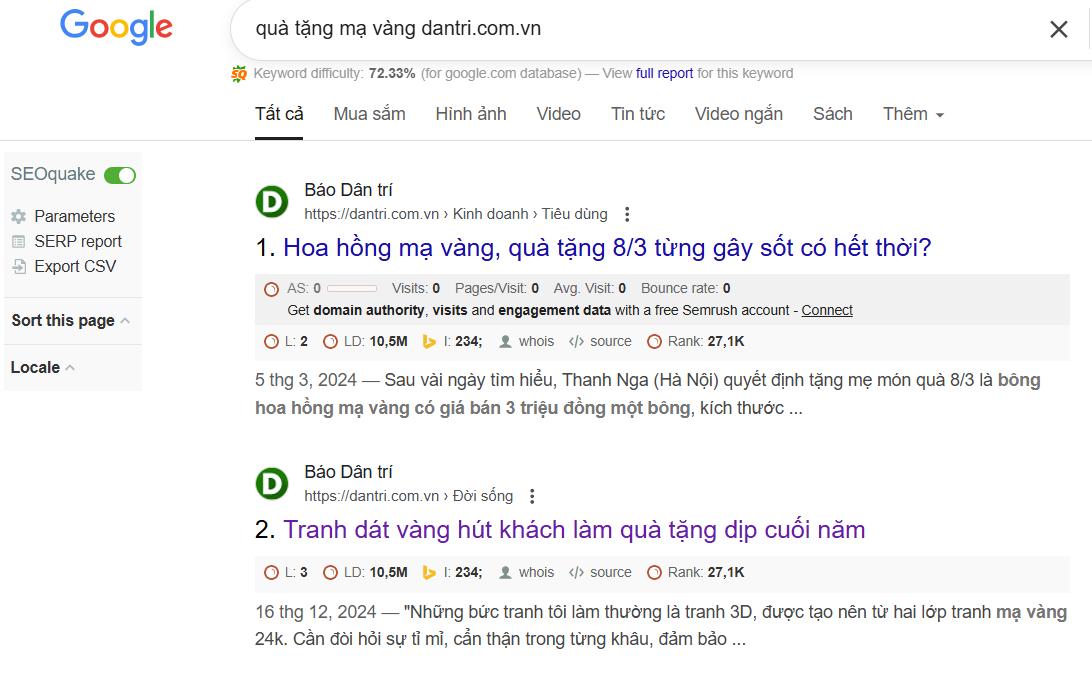This screenshot has width=1092, height=682.
Task: Click the source code icon in result 1
Action: (576, 341)
